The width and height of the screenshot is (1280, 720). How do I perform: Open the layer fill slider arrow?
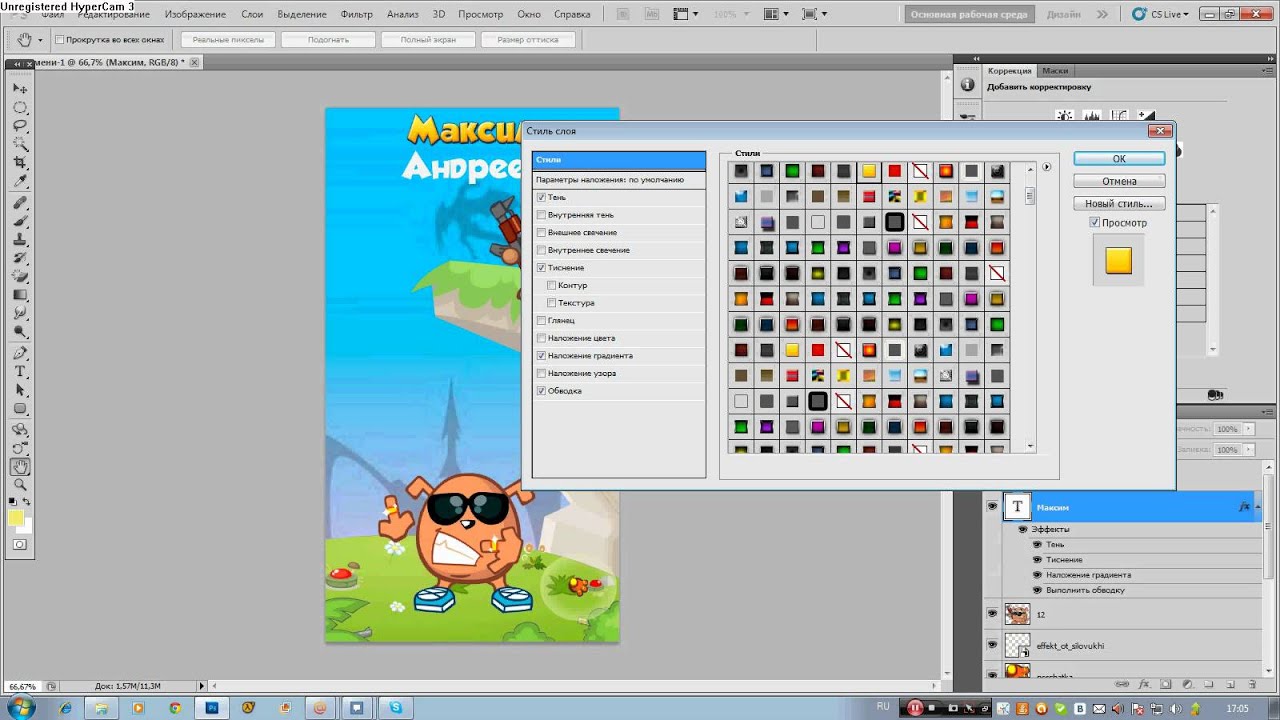[1251, 449]
